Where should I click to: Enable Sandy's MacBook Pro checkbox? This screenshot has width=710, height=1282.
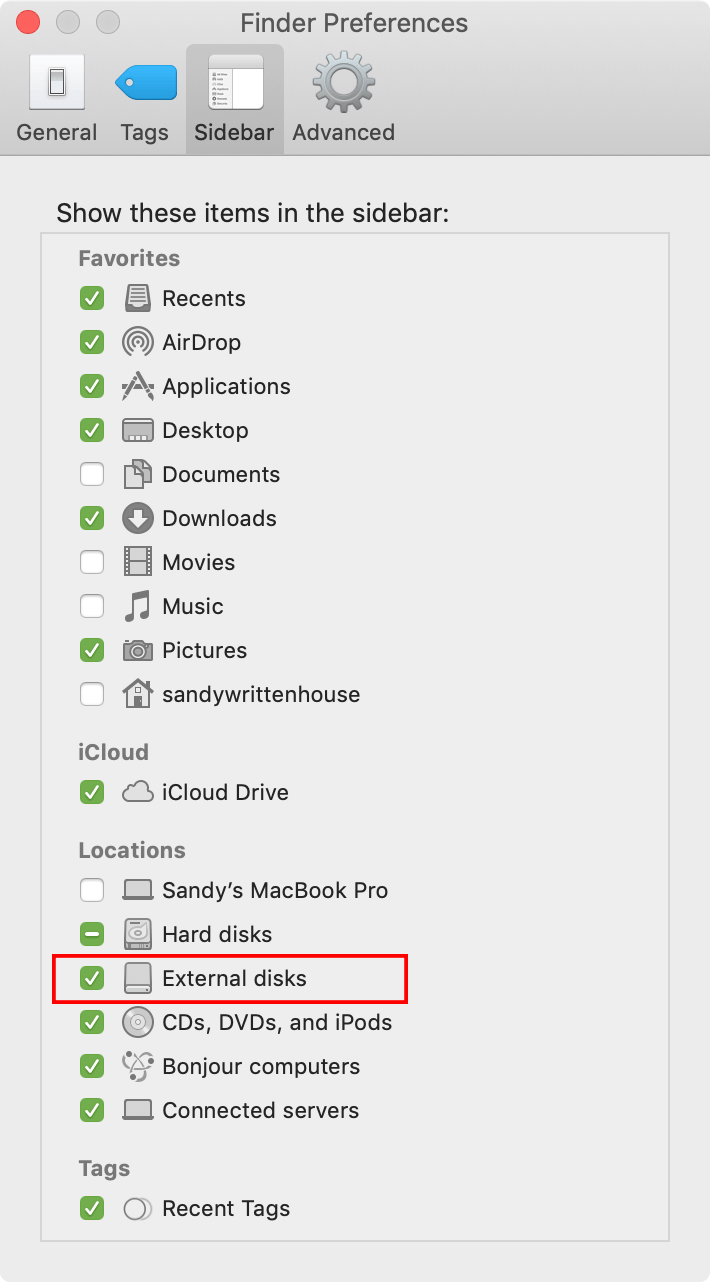[92, 890]
